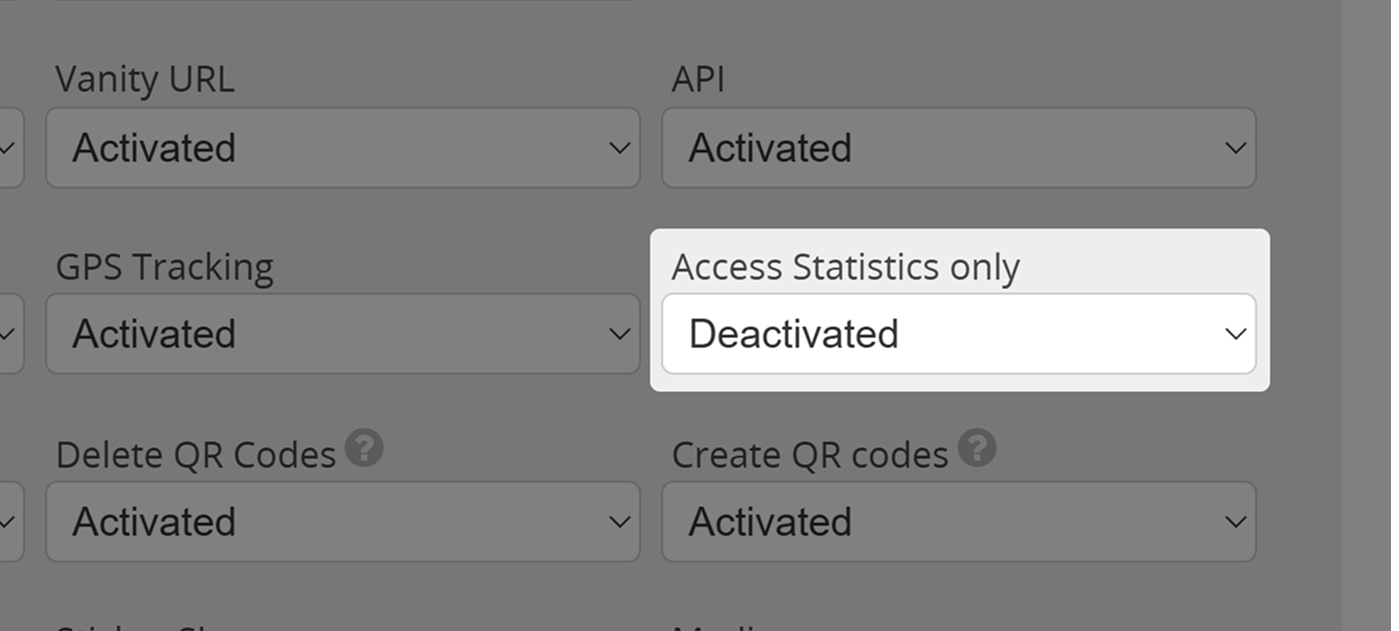Expand the GPS Tracking dropdown
Viewport: 1399px width, 631px height.
[342, 334]
